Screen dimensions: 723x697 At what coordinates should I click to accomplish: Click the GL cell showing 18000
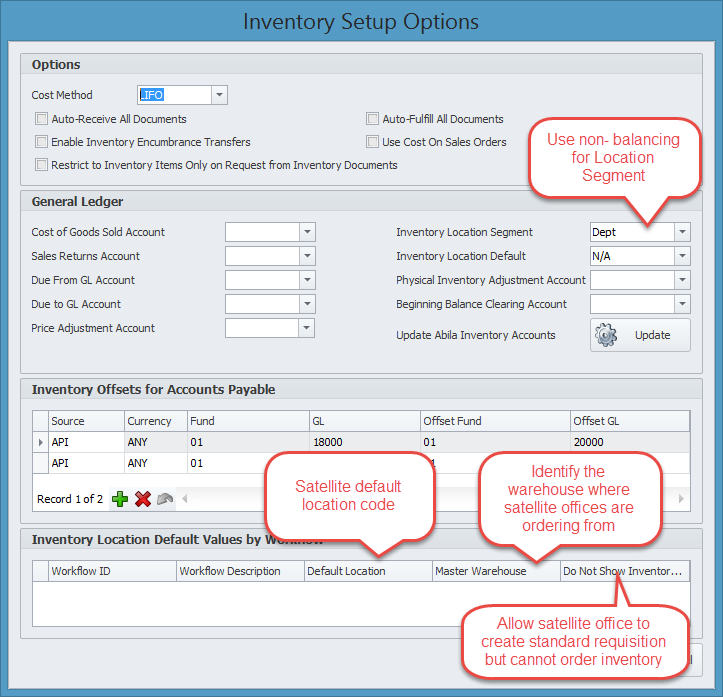(364, 441)
